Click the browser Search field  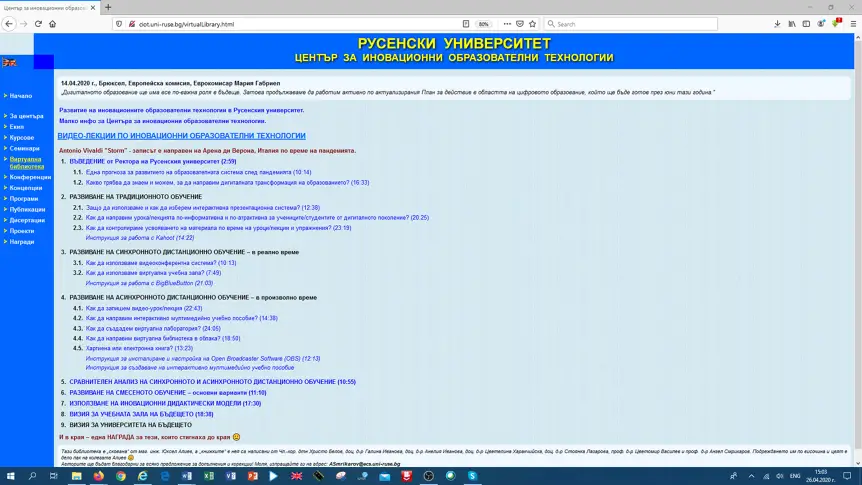[631, 24]
